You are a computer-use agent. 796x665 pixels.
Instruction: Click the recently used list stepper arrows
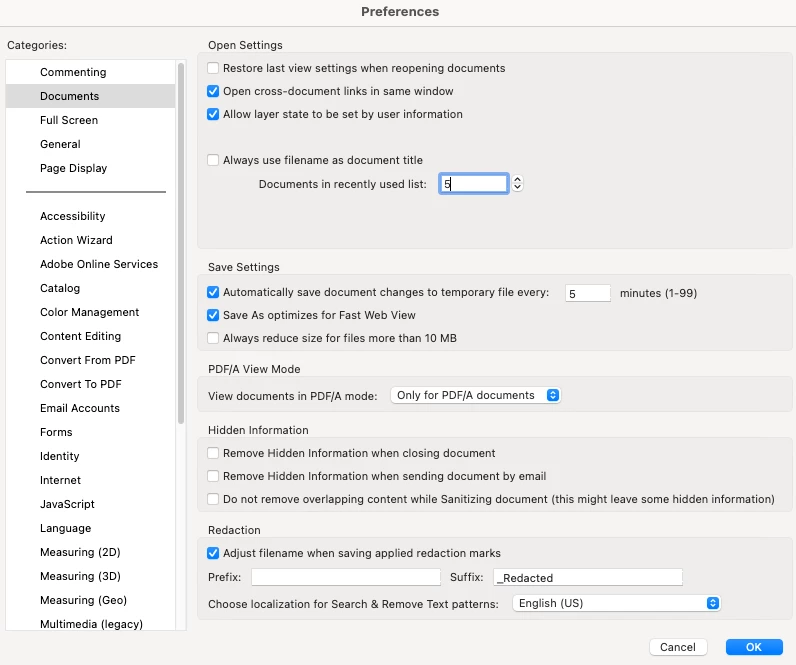coord(517,184)
